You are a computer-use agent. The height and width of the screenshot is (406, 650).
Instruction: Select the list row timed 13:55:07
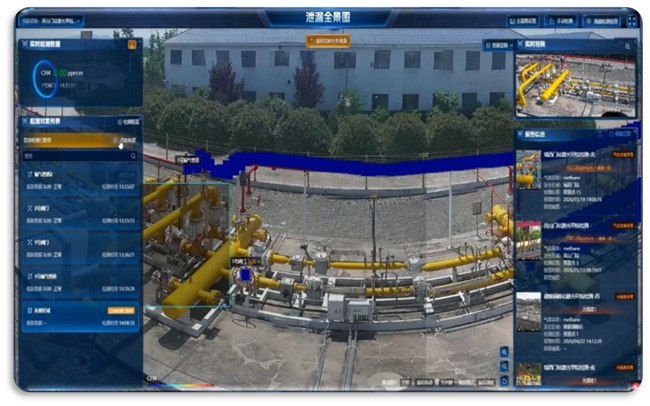(80, 181)
